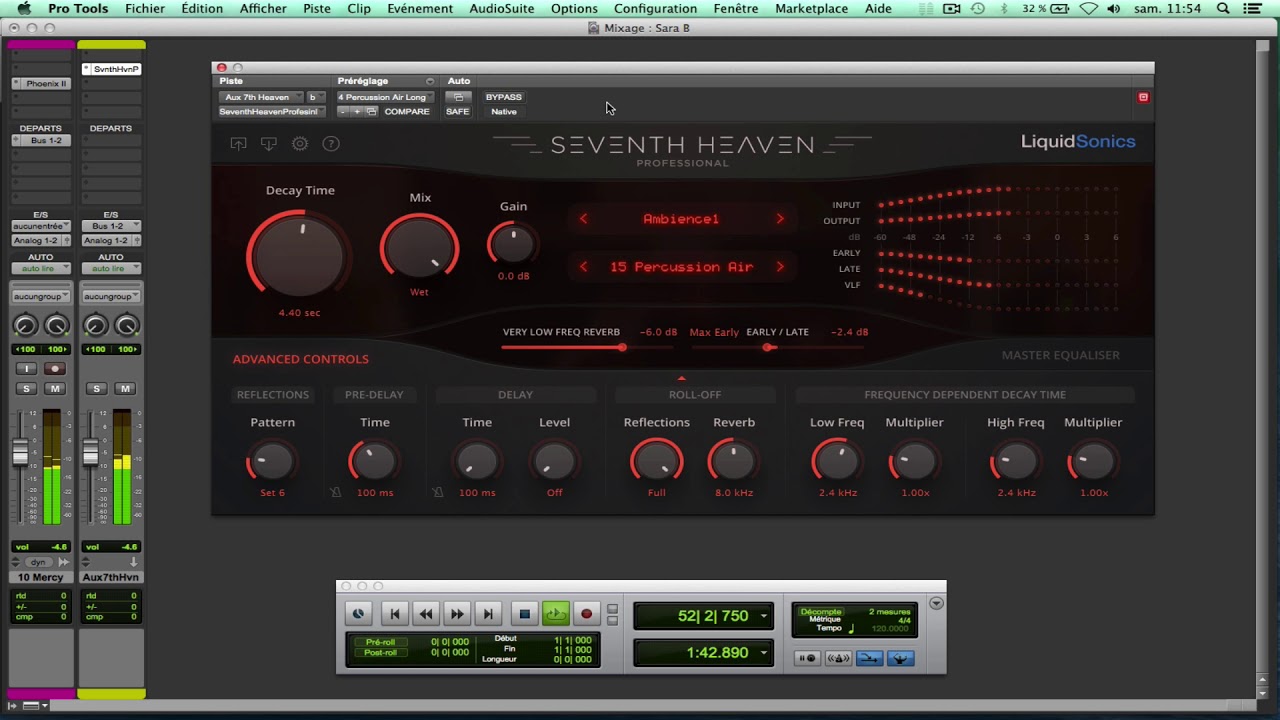The width and height of the screenshot is (1280, 720).
Task: Open the Configuration menu
Action: point(655,9)
